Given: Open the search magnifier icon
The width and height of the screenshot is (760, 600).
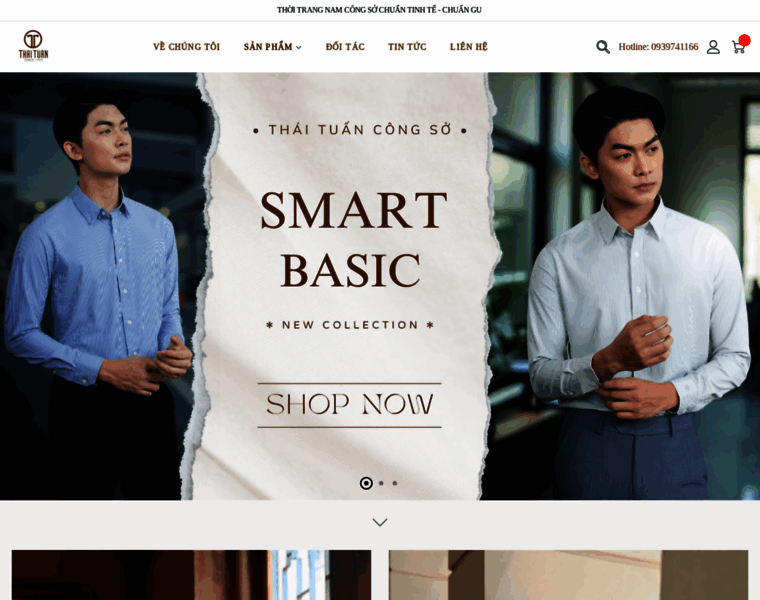Looking at the screenshot, I should [602, 47].
